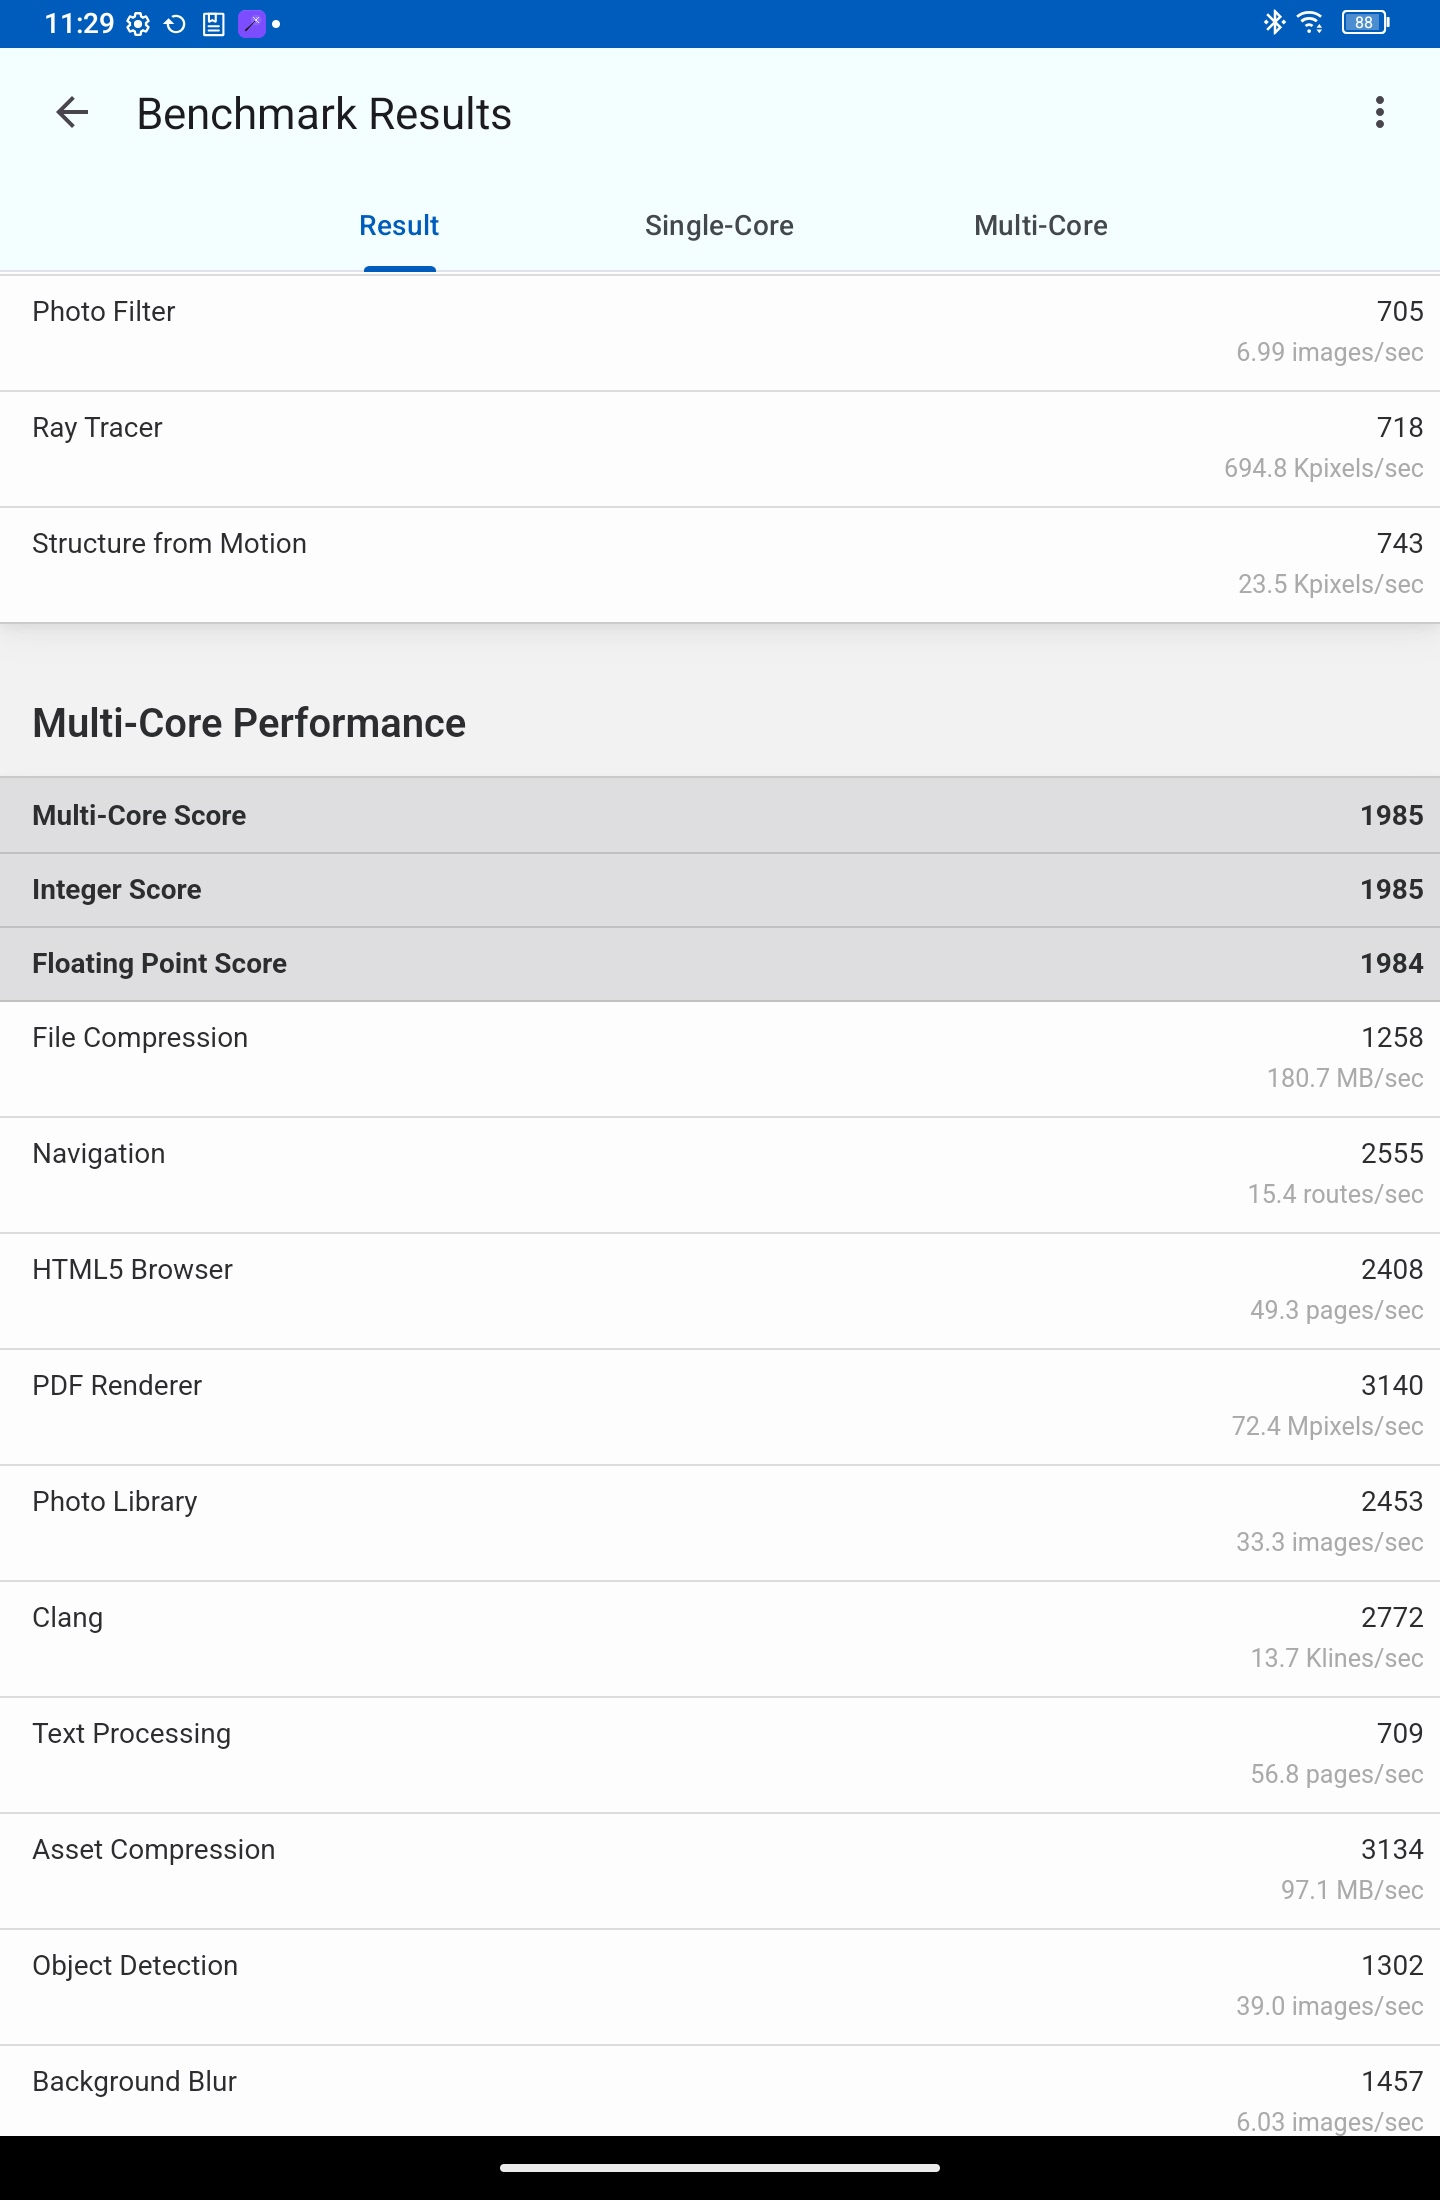1440x2200 pixels.
Task: Select the PDF Renderer result row
Action: 720,1406
